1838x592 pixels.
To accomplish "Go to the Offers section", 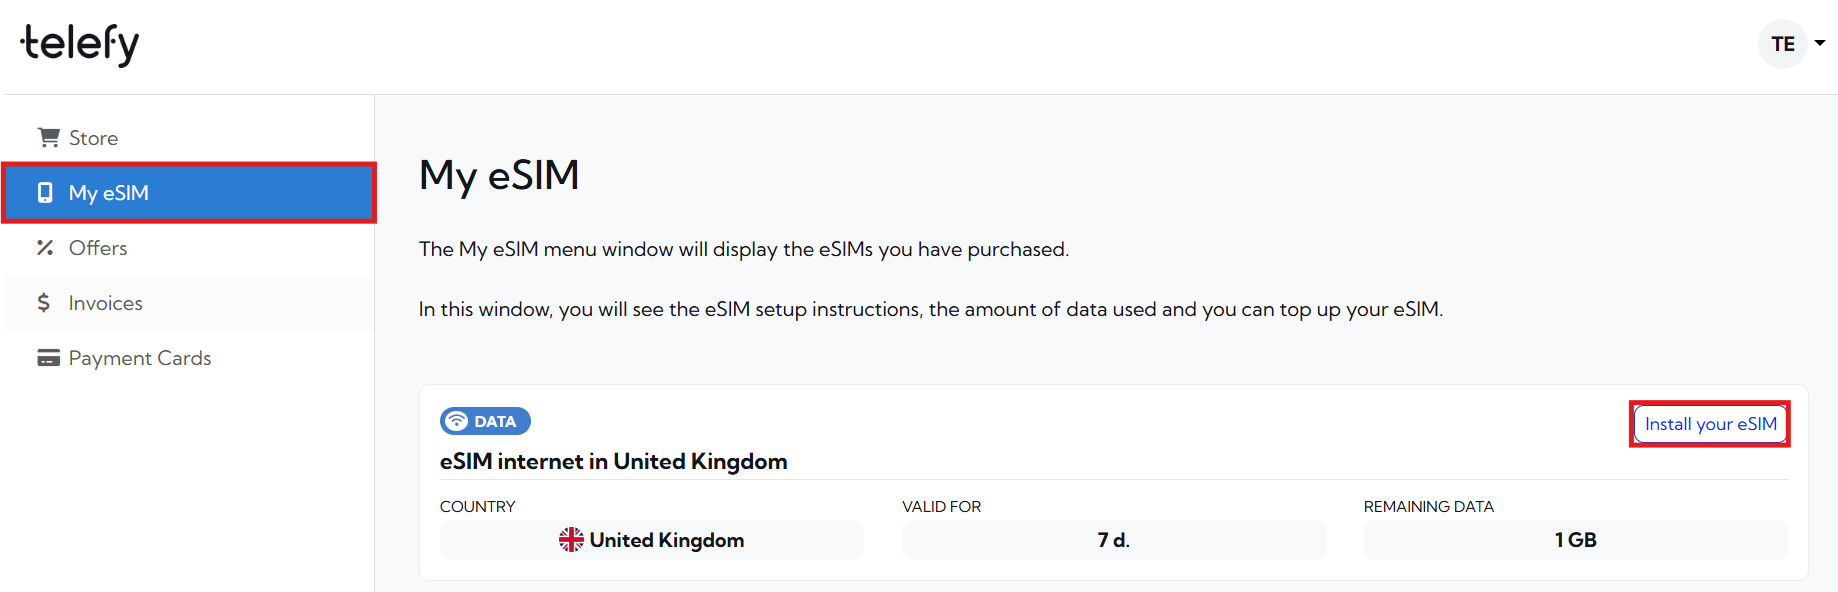I will (x=98, y=248).
